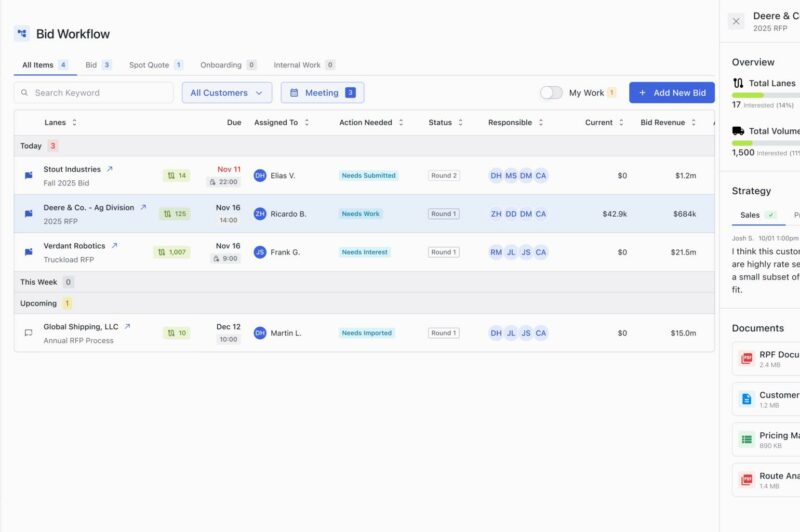Open Deere & Co. Ag Division link arrow

pos(143,207)
